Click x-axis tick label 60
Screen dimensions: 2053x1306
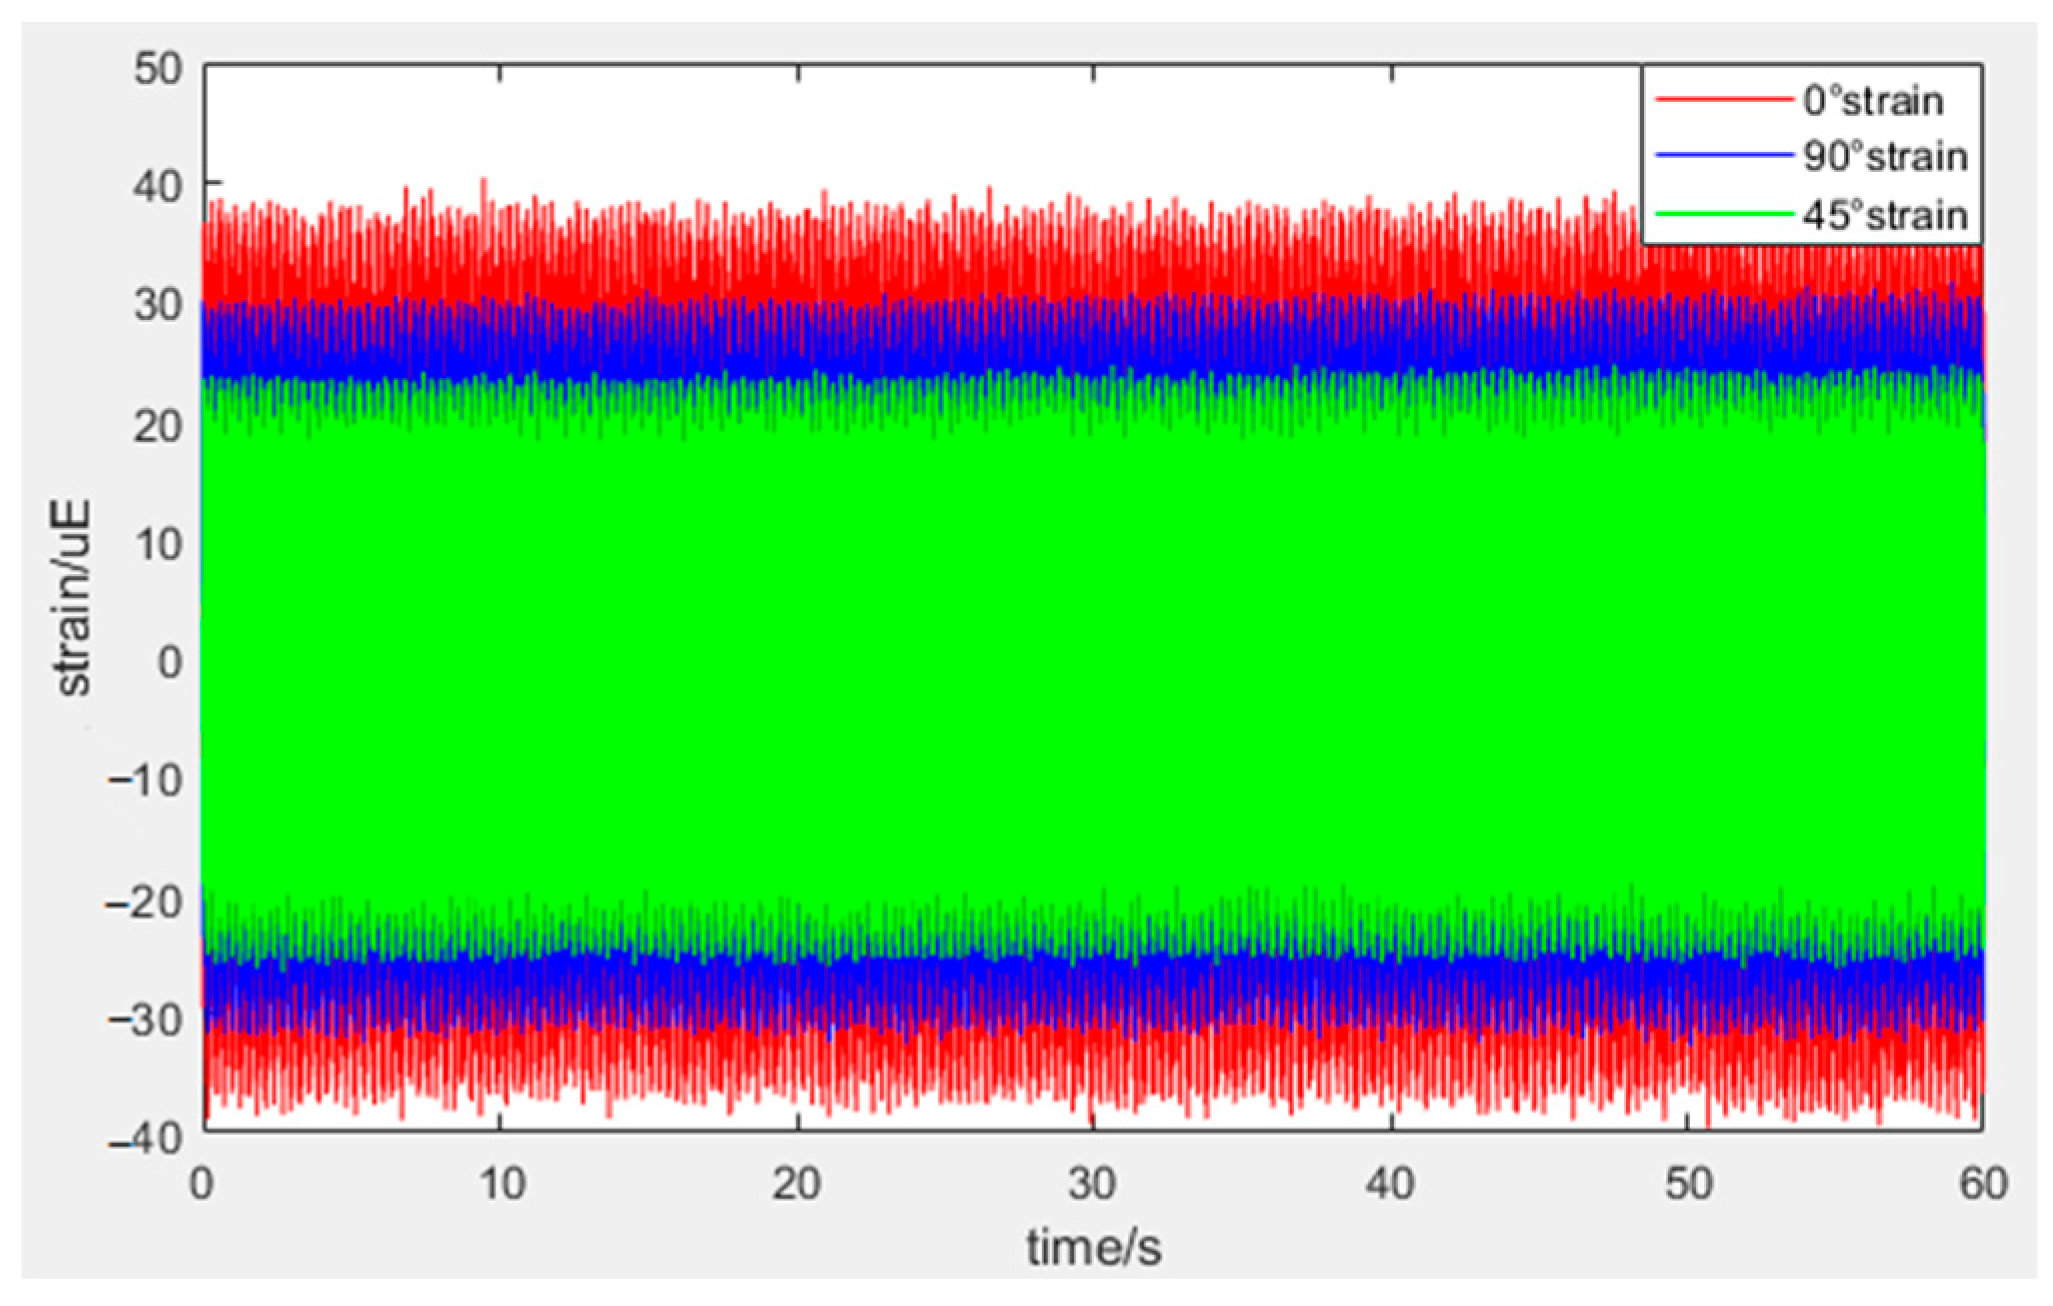click(x=1983, y=1184)
